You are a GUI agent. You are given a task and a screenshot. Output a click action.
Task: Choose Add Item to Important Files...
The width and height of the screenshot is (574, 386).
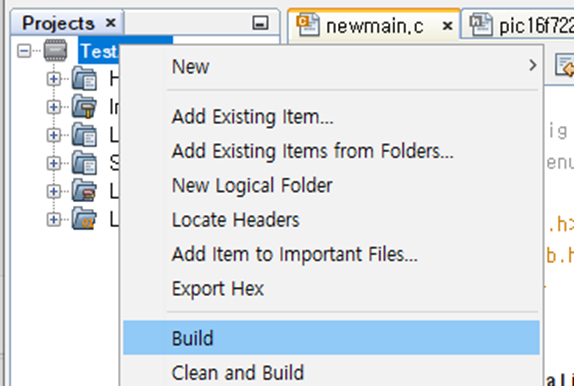[331, 254]
